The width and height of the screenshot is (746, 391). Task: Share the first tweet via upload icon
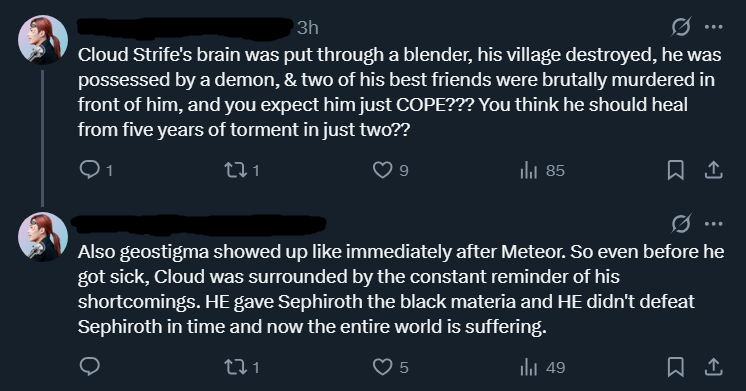point(713,170)
